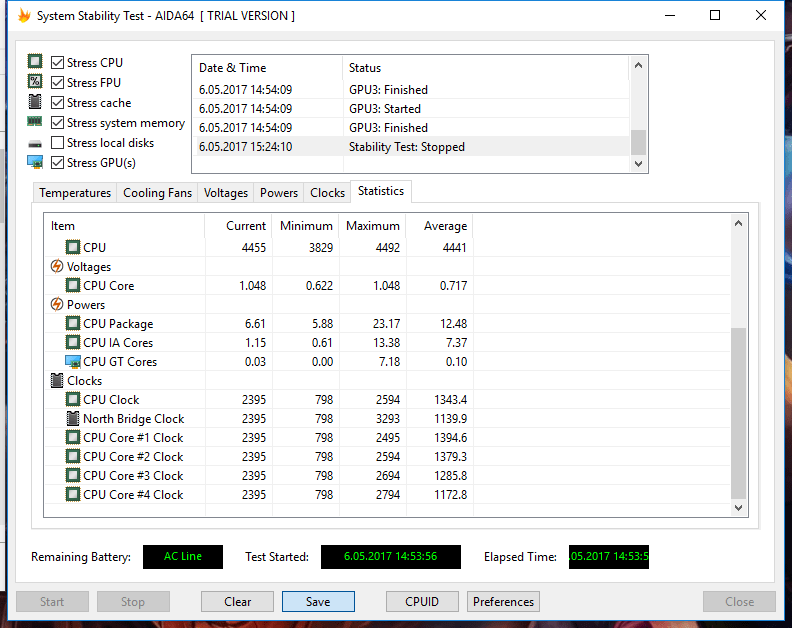Viewport: 792px width, 628px height.
Task: Click the CPU Core #2 Clock icon
Action: coord(73,456)
